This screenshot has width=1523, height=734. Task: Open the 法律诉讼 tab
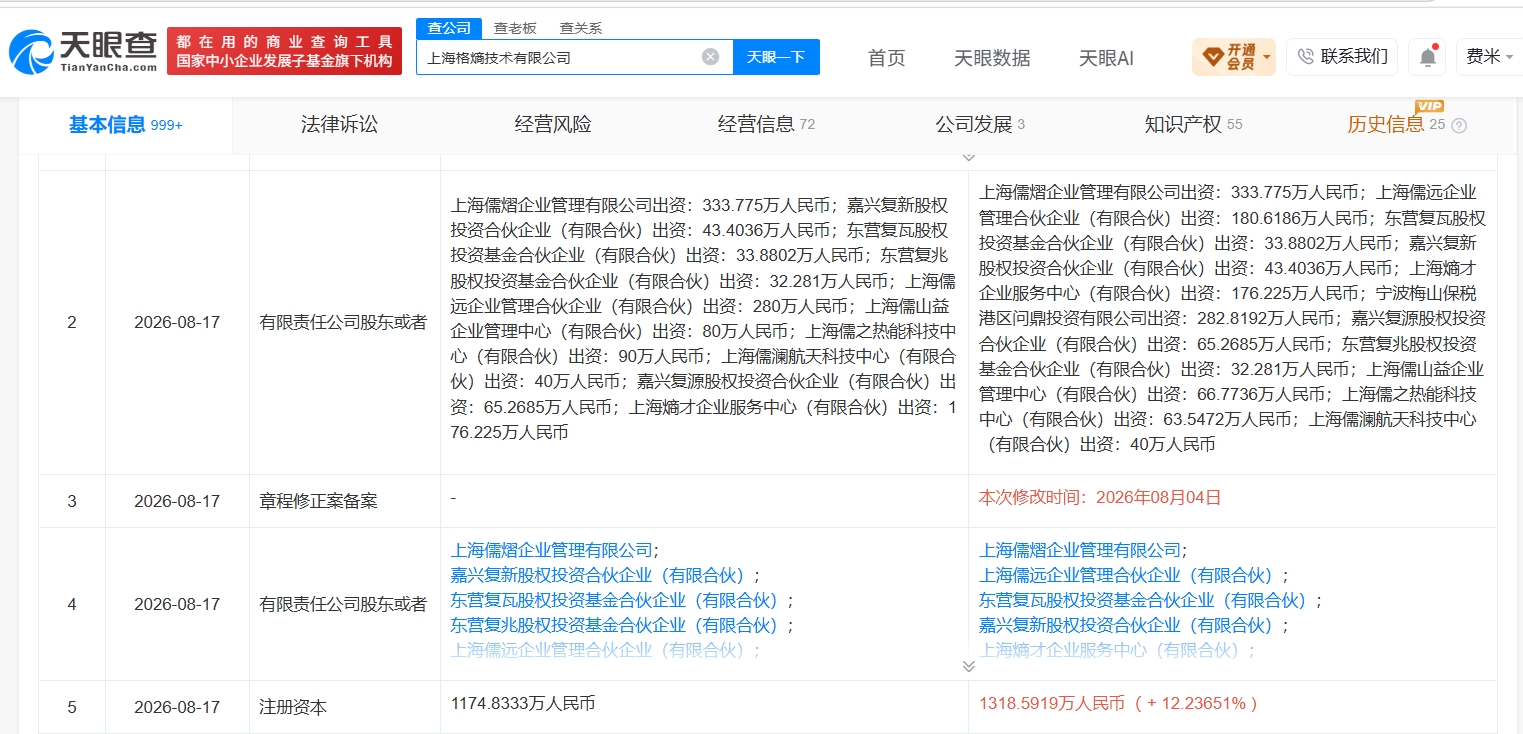pyautogui.click(x=339, y=125)
